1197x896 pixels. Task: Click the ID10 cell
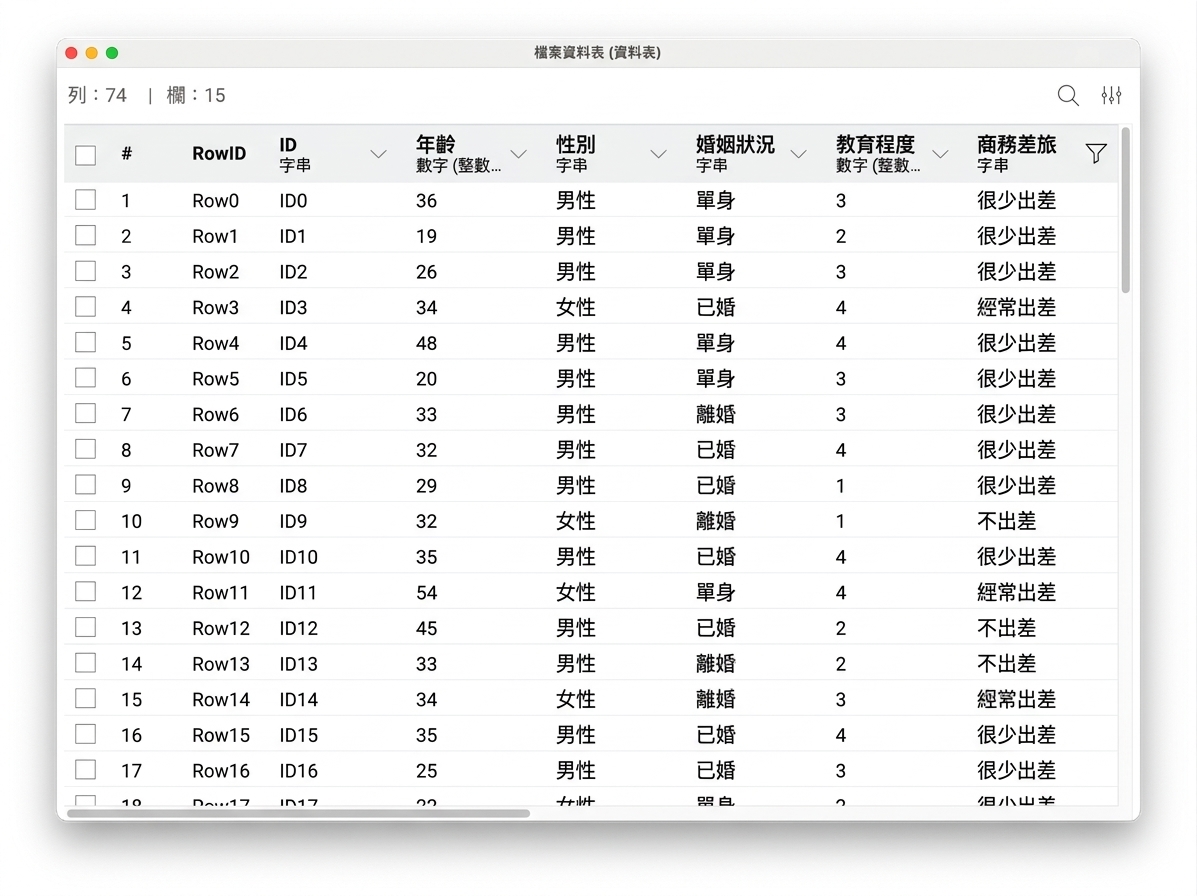[x=298, y=556]
